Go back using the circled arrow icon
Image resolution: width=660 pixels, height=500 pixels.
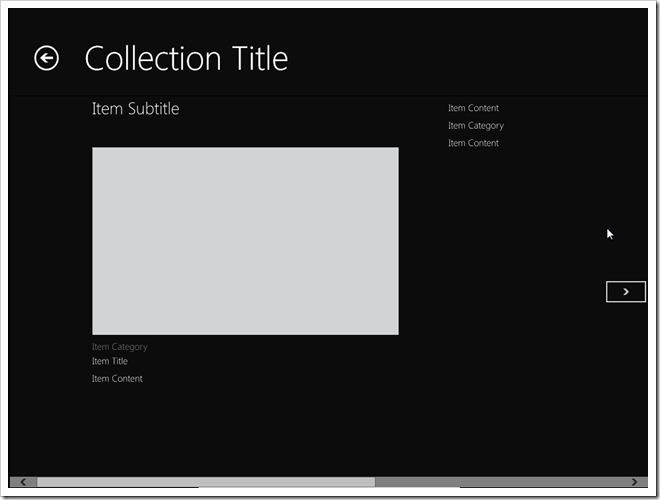pos(46,58)
